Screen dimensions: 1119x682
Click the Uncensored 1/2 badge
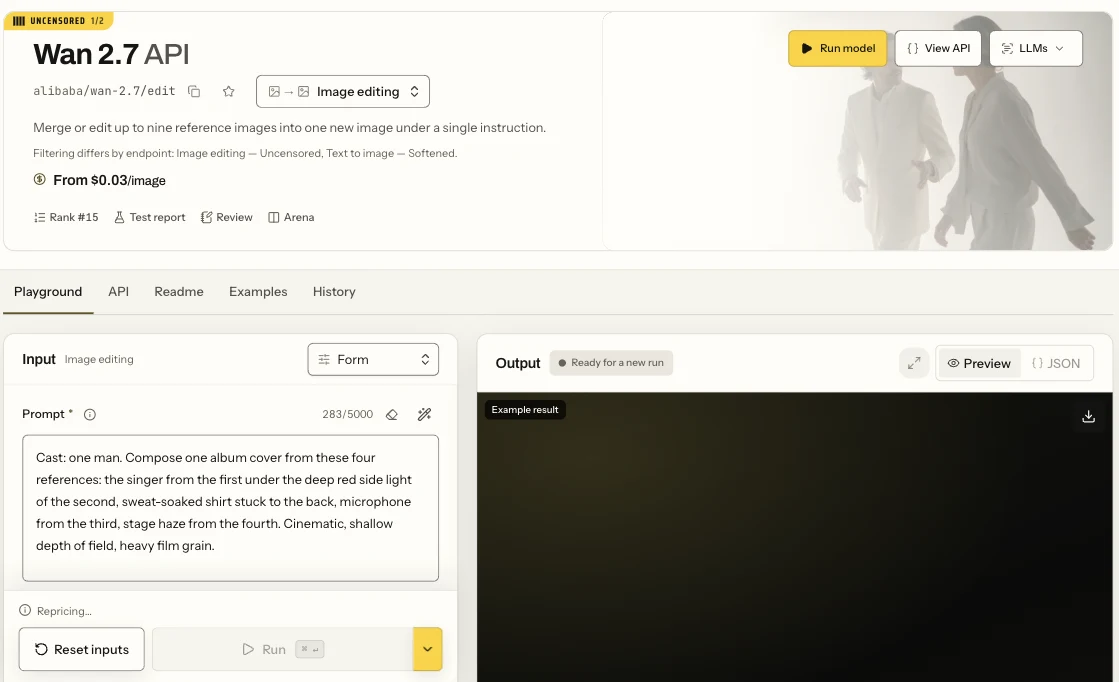click(x=59, y=21)
